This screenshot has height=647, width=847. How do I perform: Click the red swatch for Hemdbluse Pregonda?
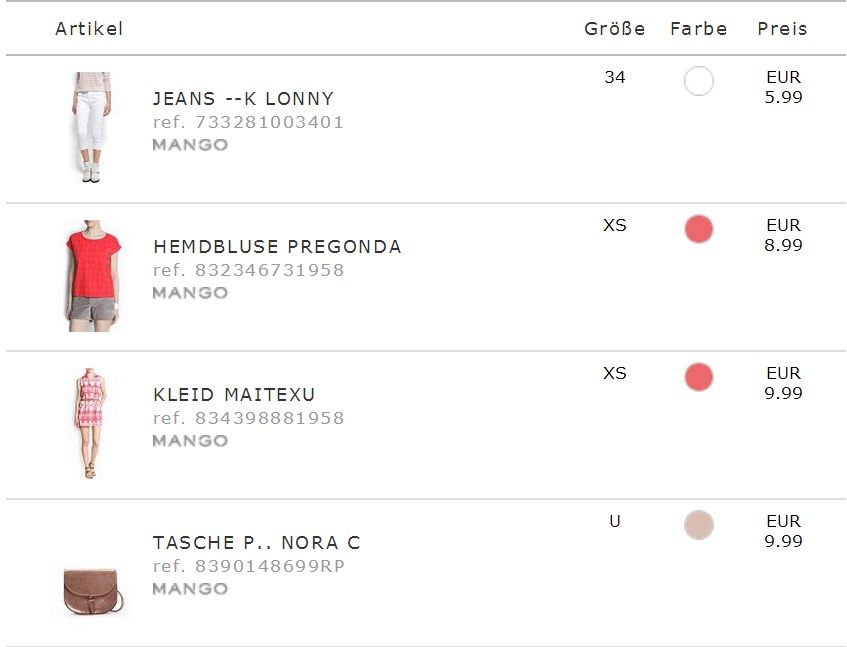click(x=698, y=229)
